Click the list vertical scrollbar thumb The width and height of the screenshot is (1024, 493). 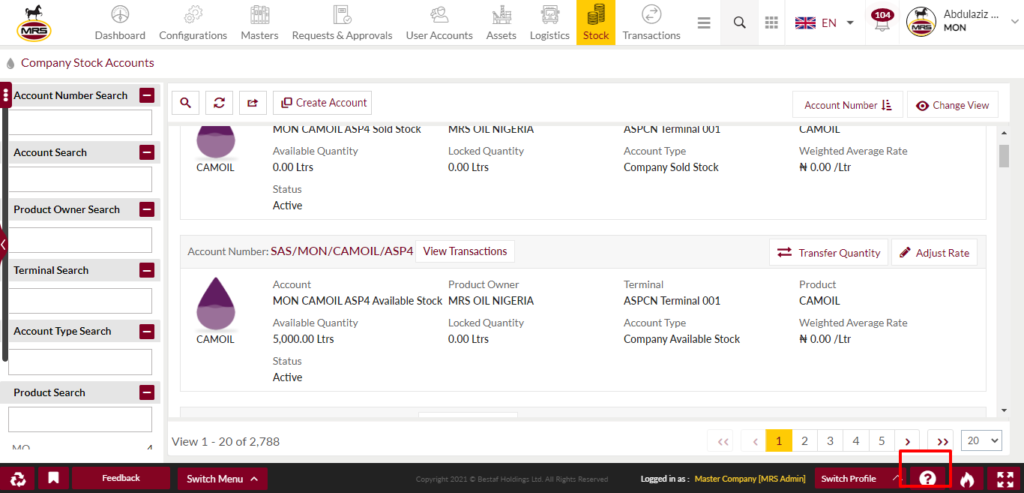point(1004,155)
